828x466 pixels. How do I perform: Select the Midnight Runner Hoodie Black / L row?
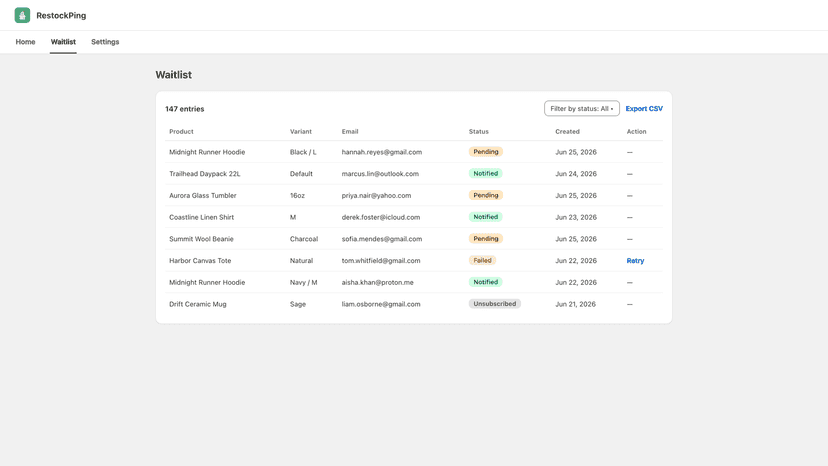pyautogui.click(x=414, y=152)
